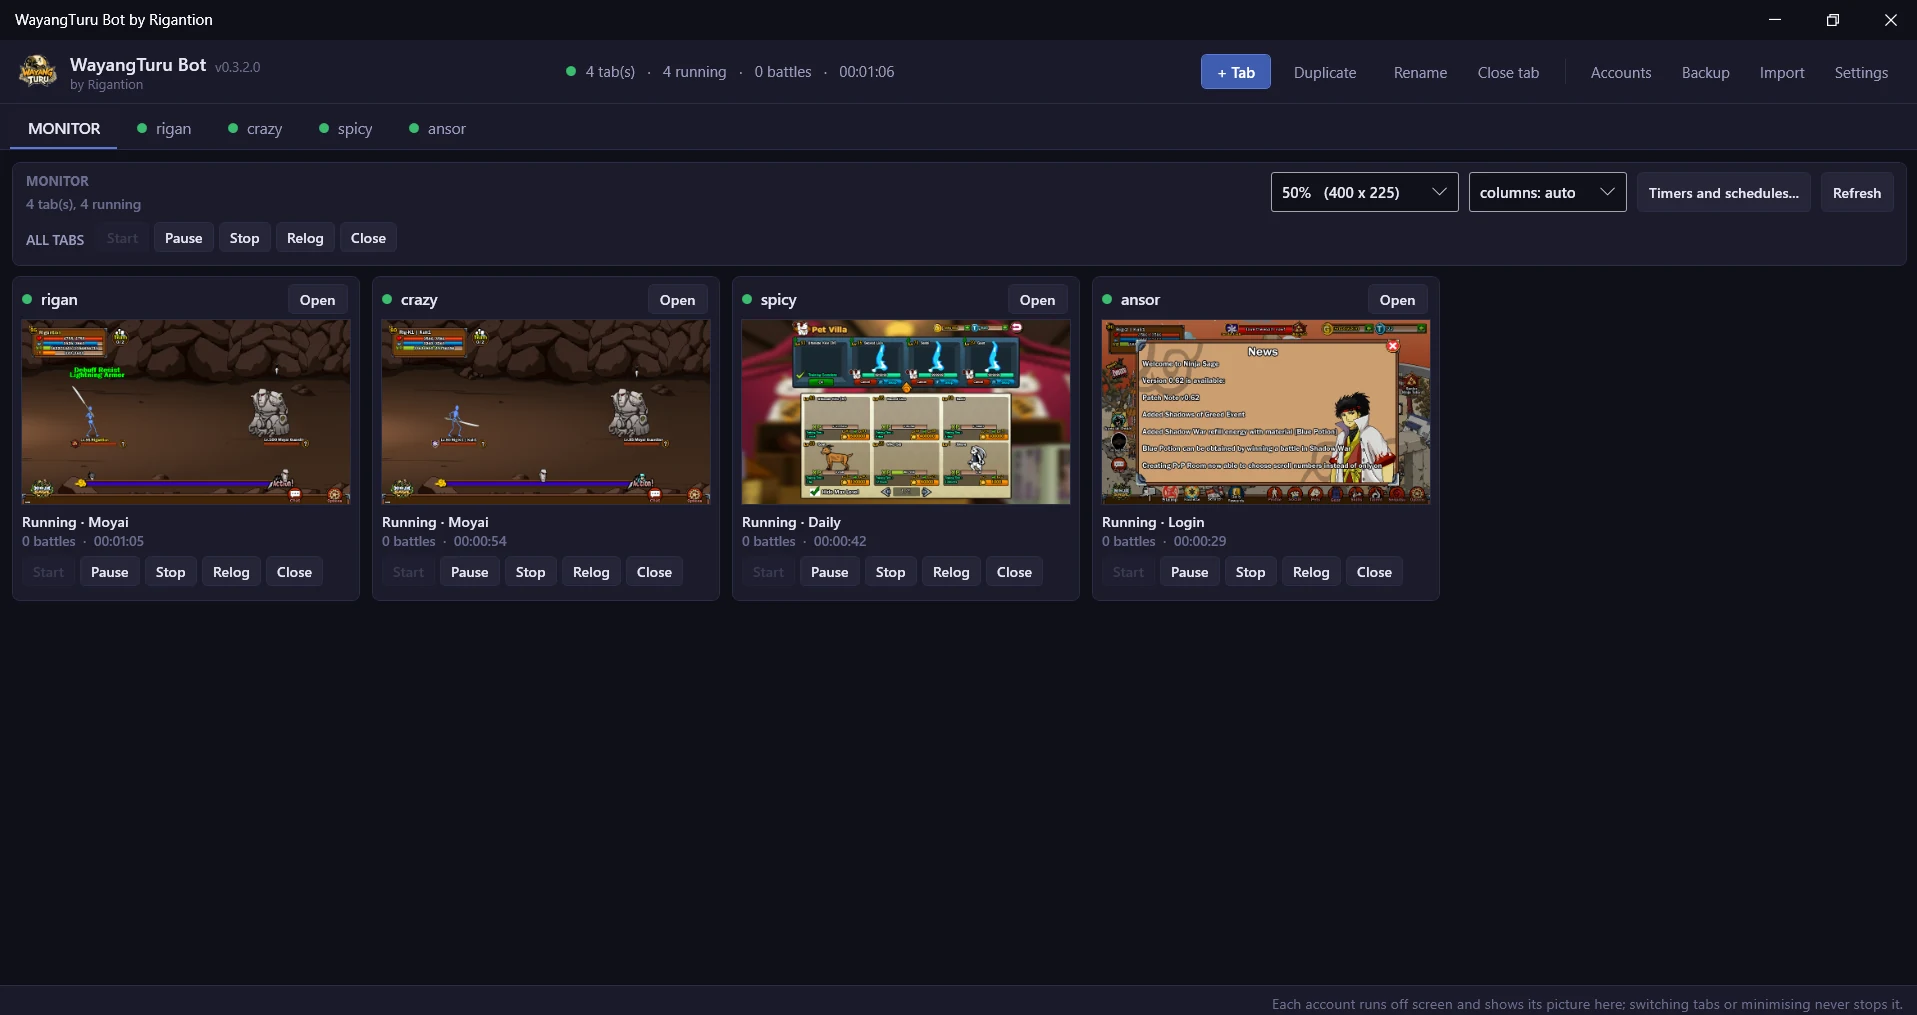The height and width of the screenshot is (1015, 1917).
Task: Switch to the MONITOR tab
Action: click(x=64, y=128)
